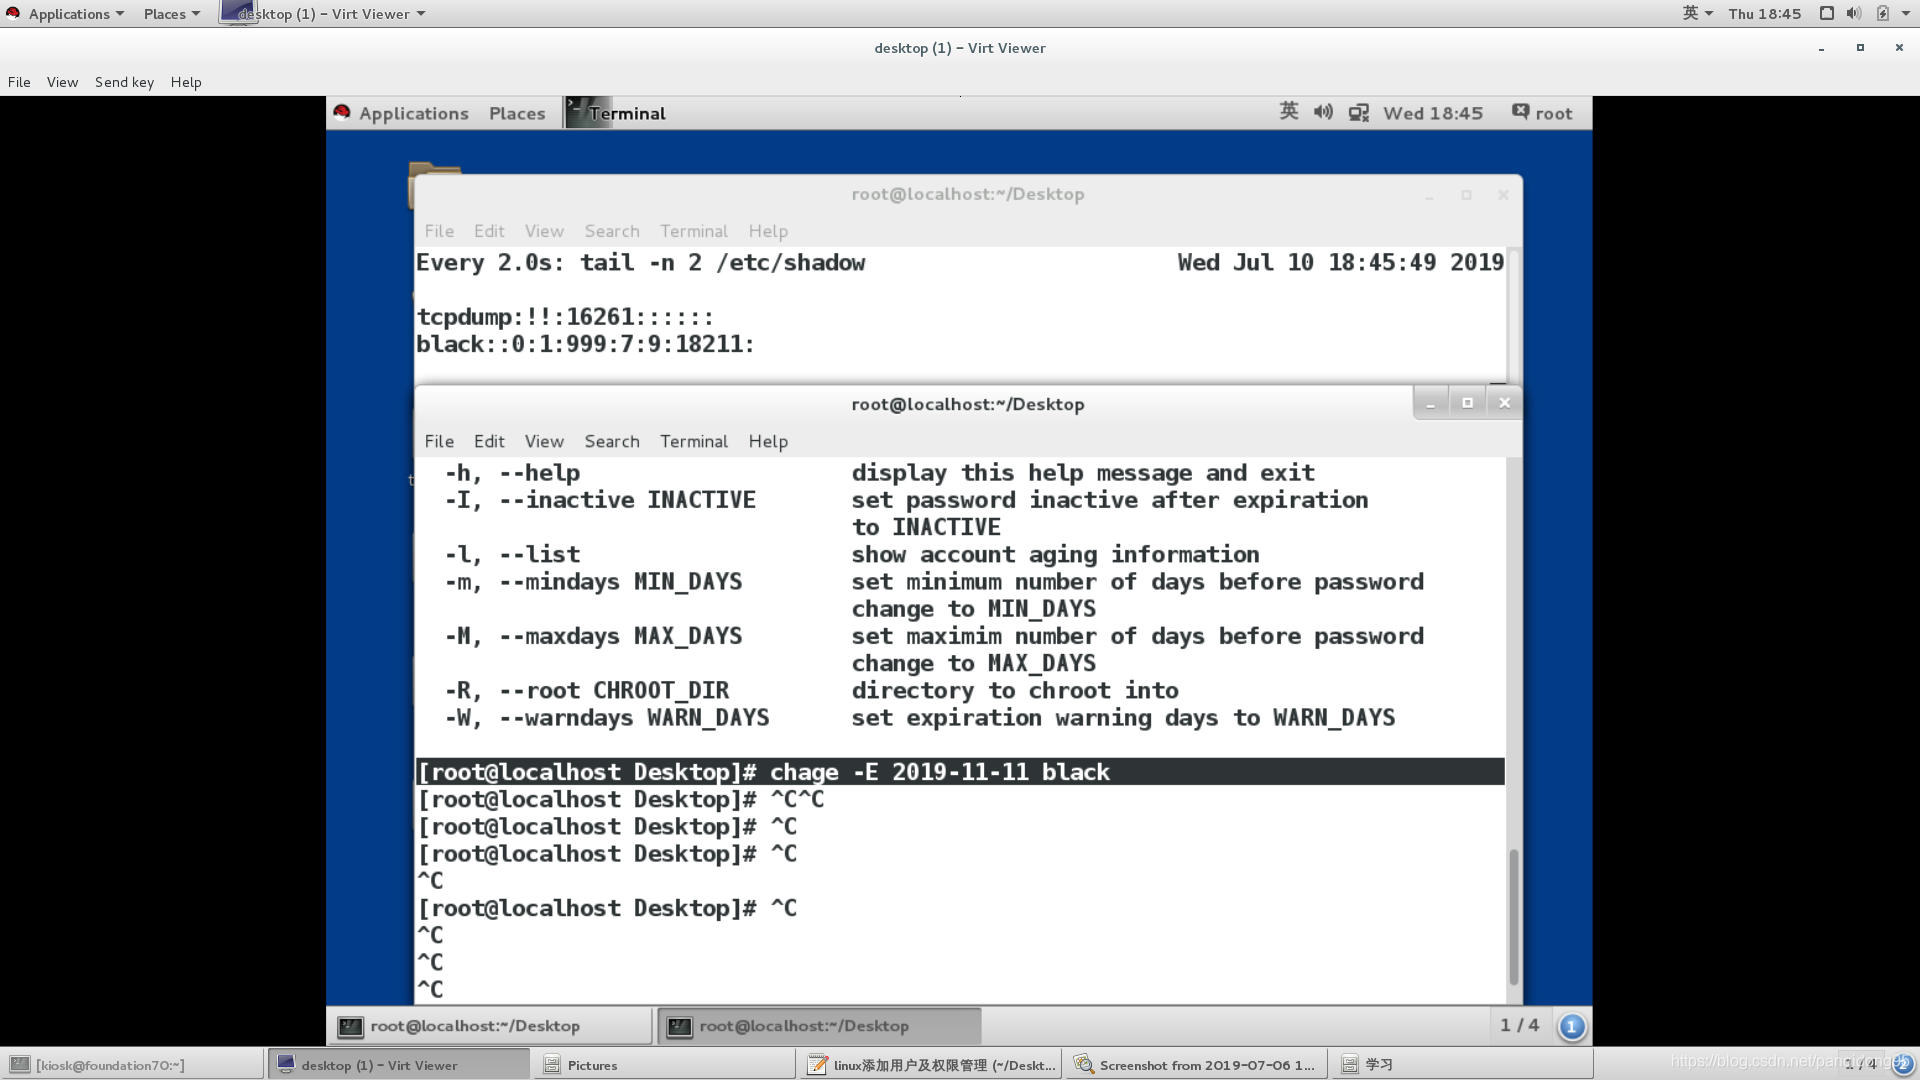1920x1080 pixels.
Task: Click the guest clock Wed 18:45
Action: [x=1432, y=113]
